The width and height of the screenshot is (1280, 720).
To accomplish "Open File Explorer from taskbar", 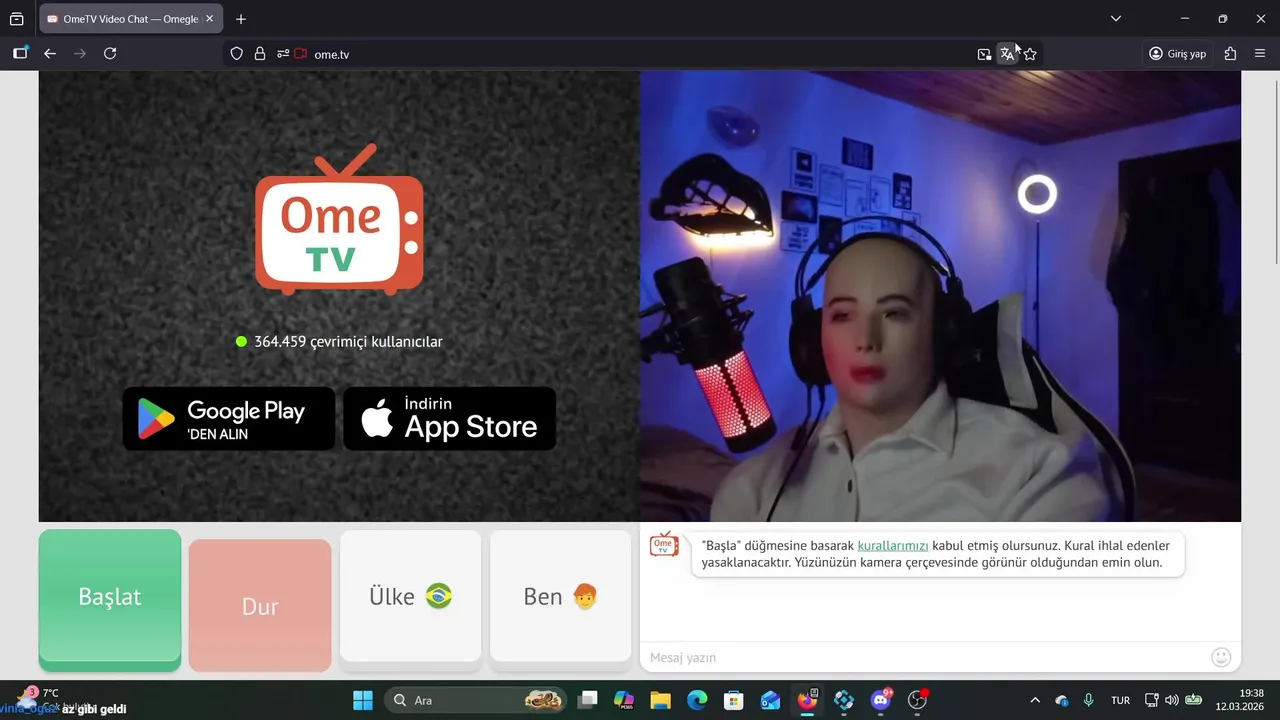I will (x=660, y=700).
